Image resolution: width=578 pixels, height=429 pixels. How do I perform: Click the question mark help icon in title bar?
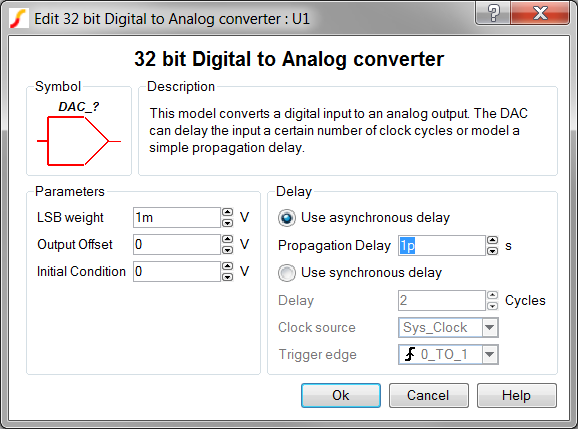point(493,14)
